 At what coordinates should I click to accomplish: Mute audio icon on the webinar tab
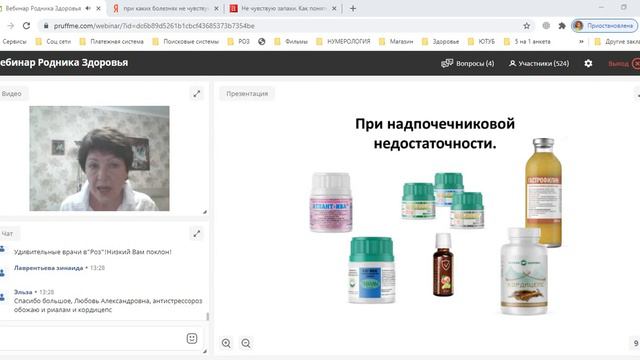click(x=88, y=9)
